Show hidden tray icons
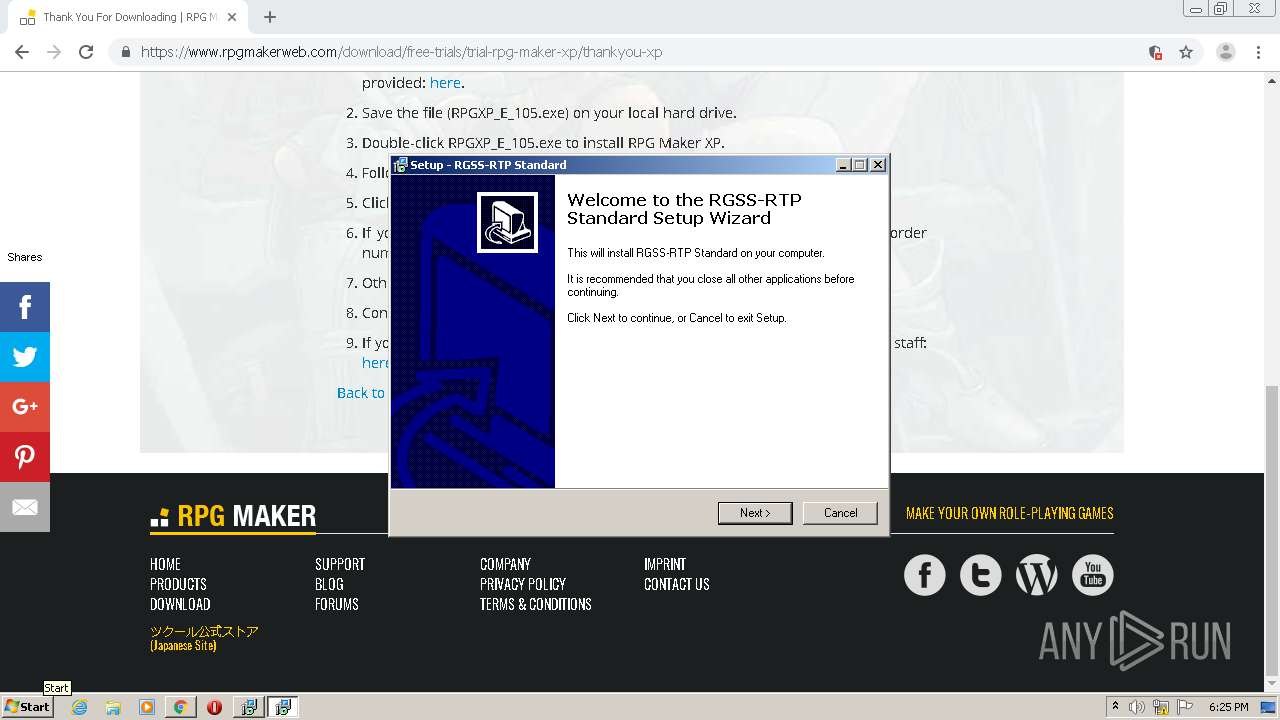 click(1115, 707)
